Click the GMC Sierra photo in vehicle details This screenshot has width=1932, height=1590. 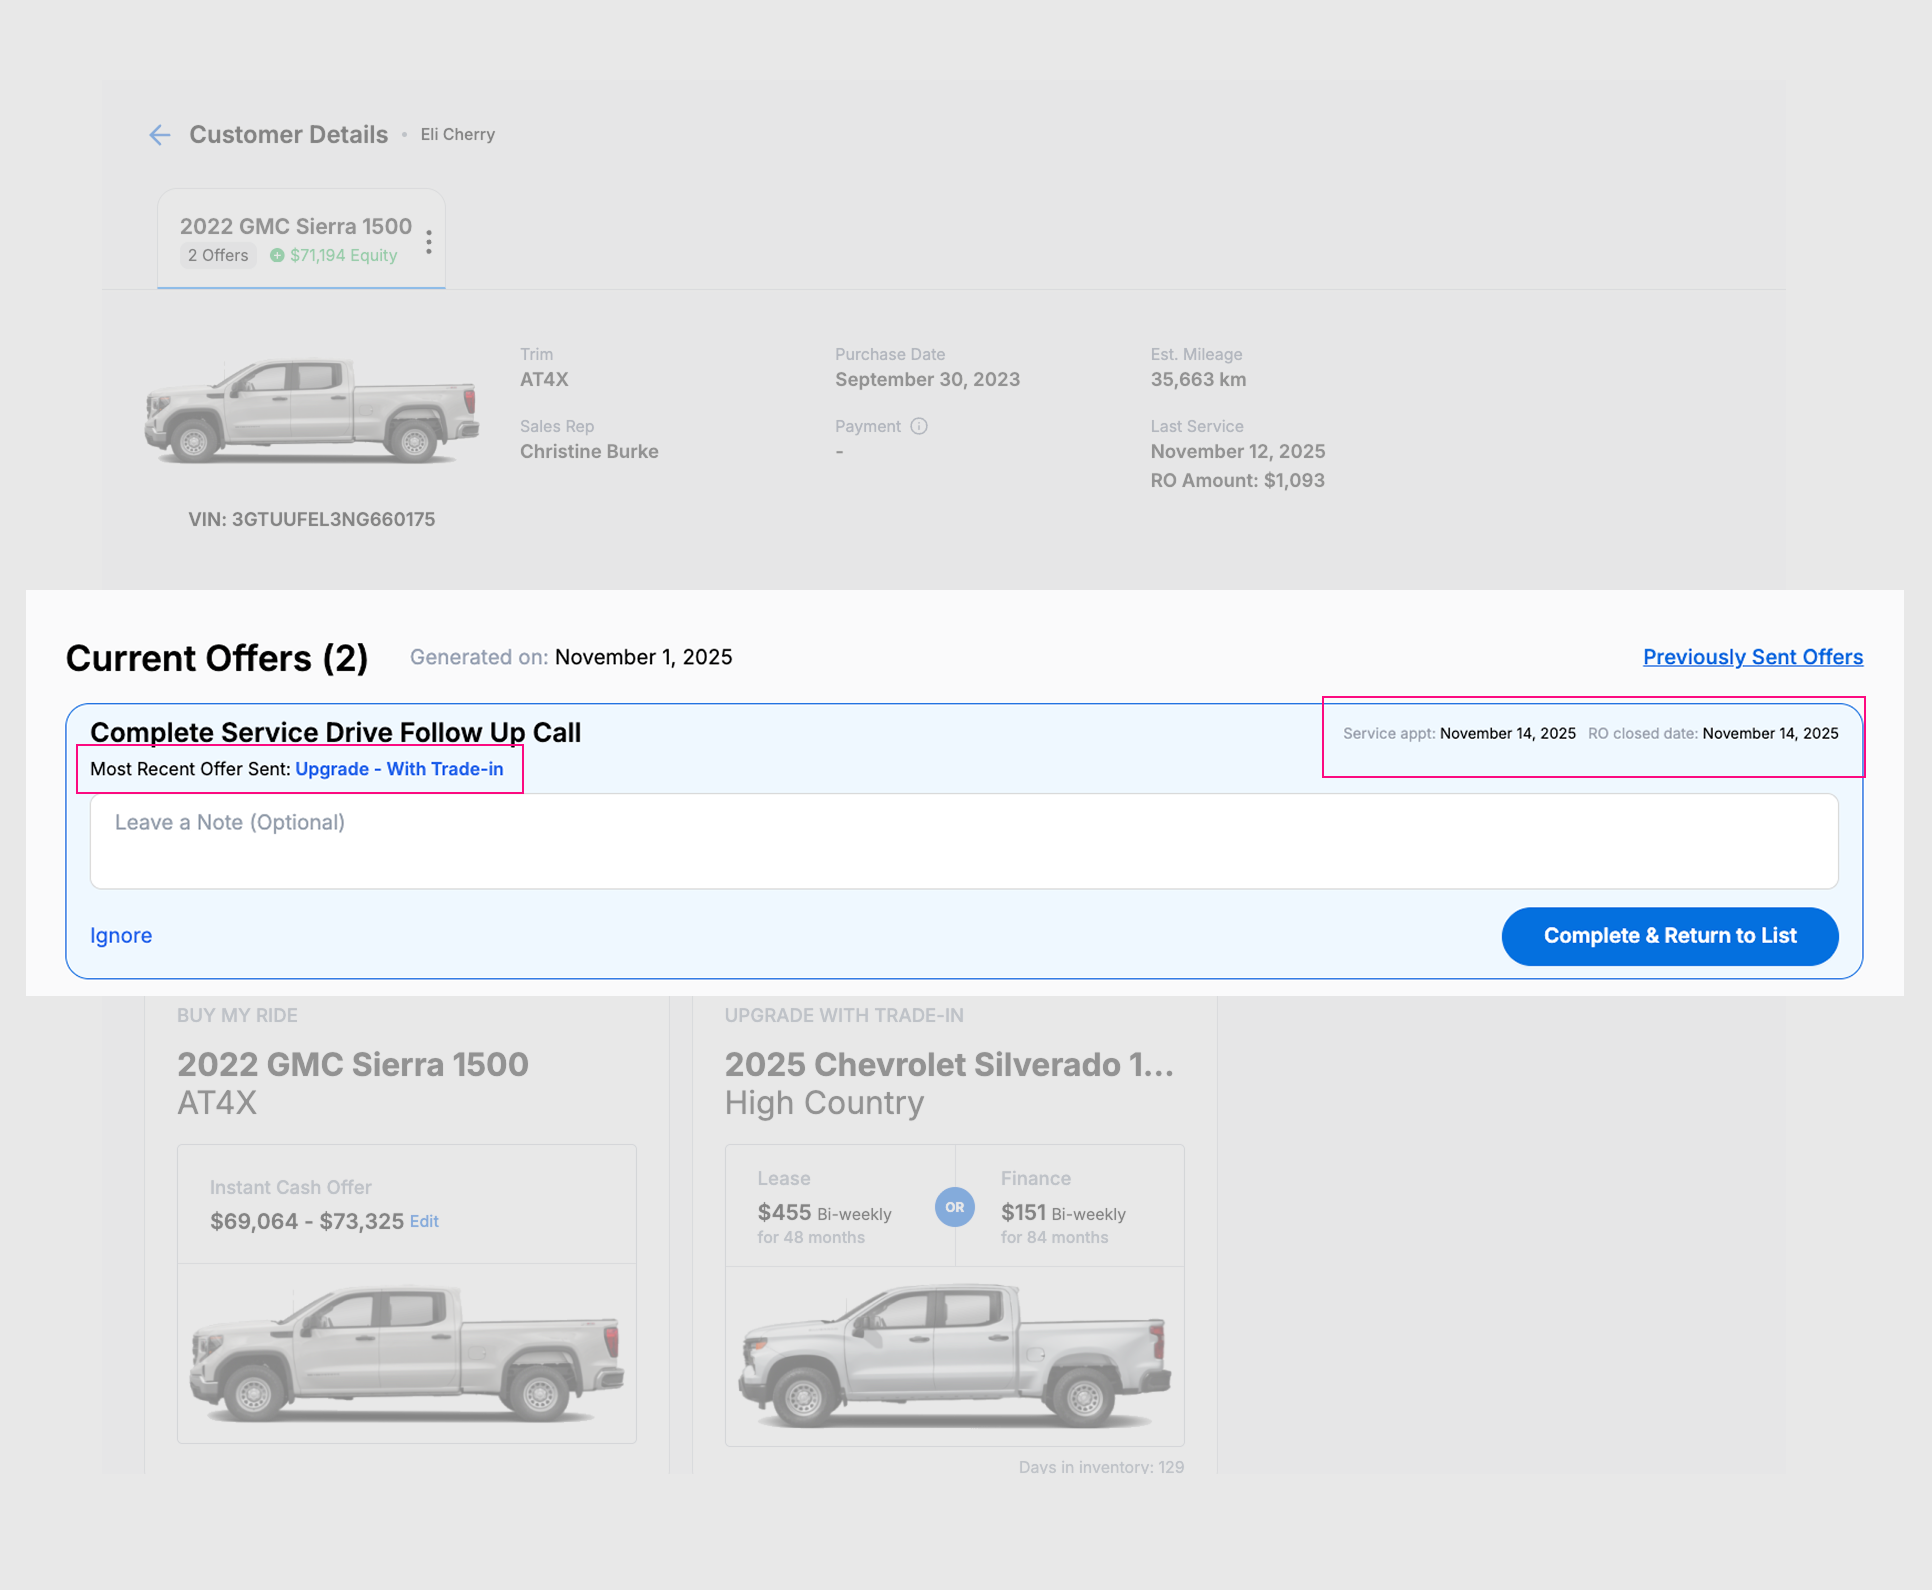click(311, 411)
